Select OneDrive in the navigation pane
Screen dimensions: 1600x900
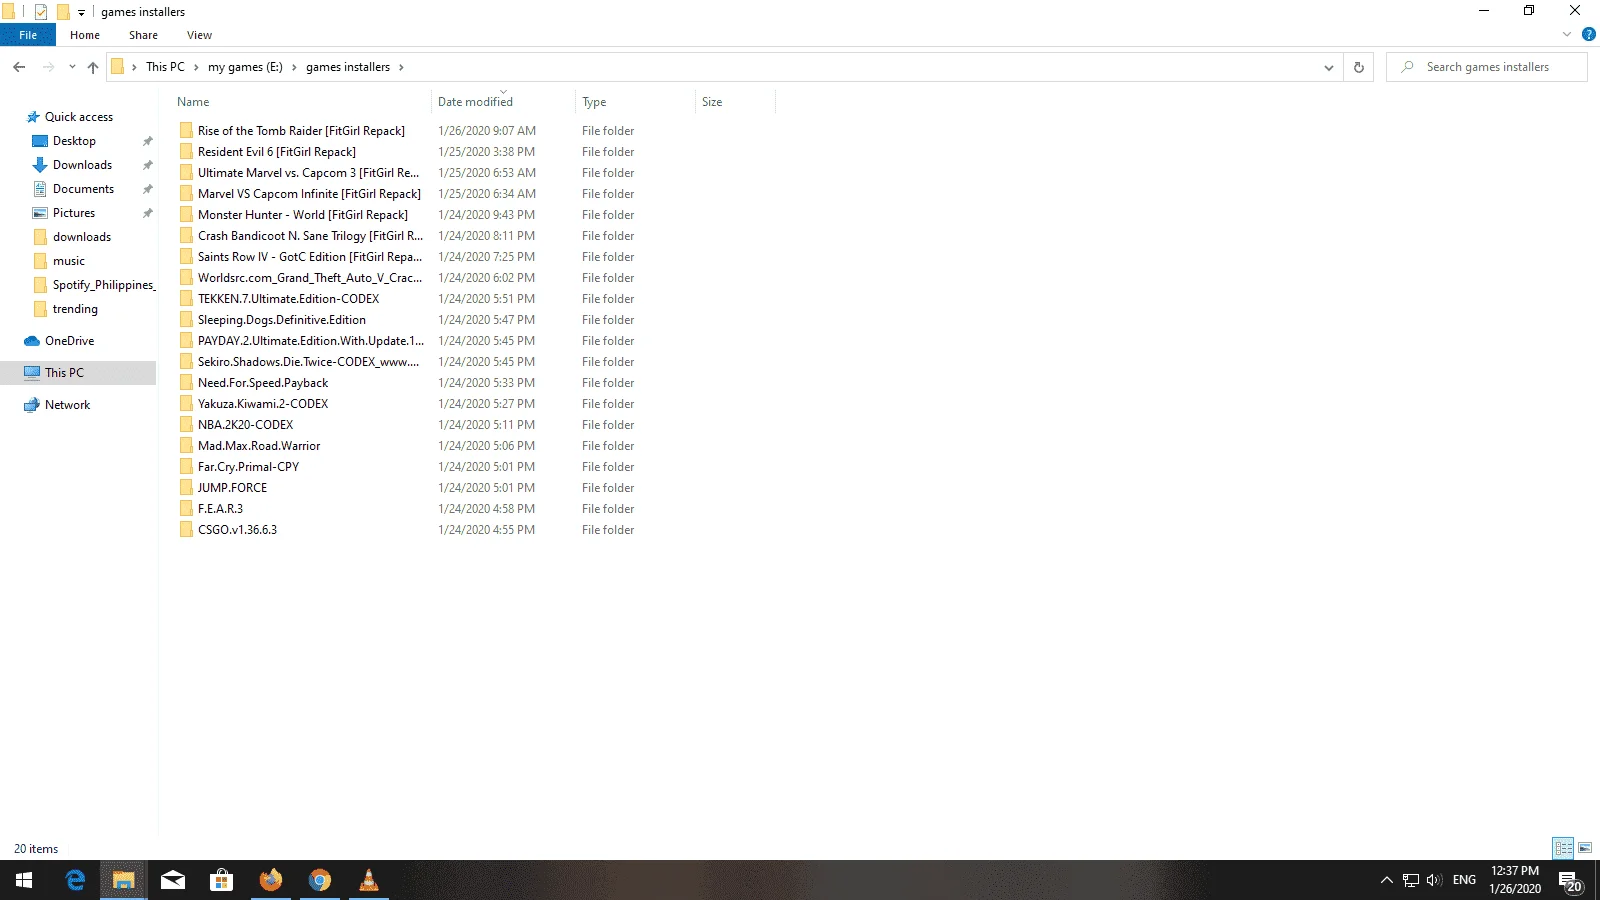click(x=69, y=341)
